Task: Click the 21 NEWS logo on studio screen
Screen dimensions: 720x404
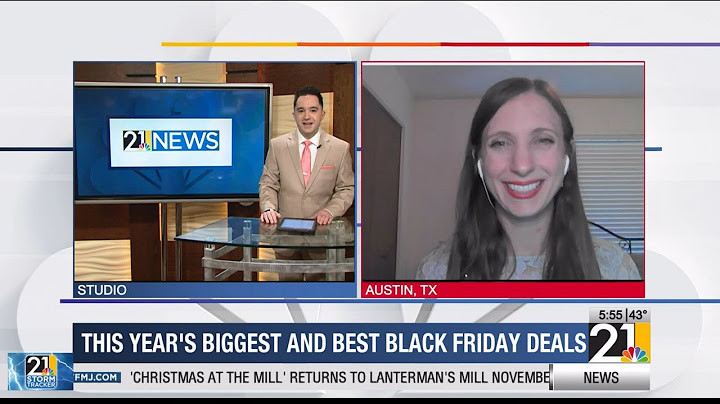Action: (x=170, y=142)
